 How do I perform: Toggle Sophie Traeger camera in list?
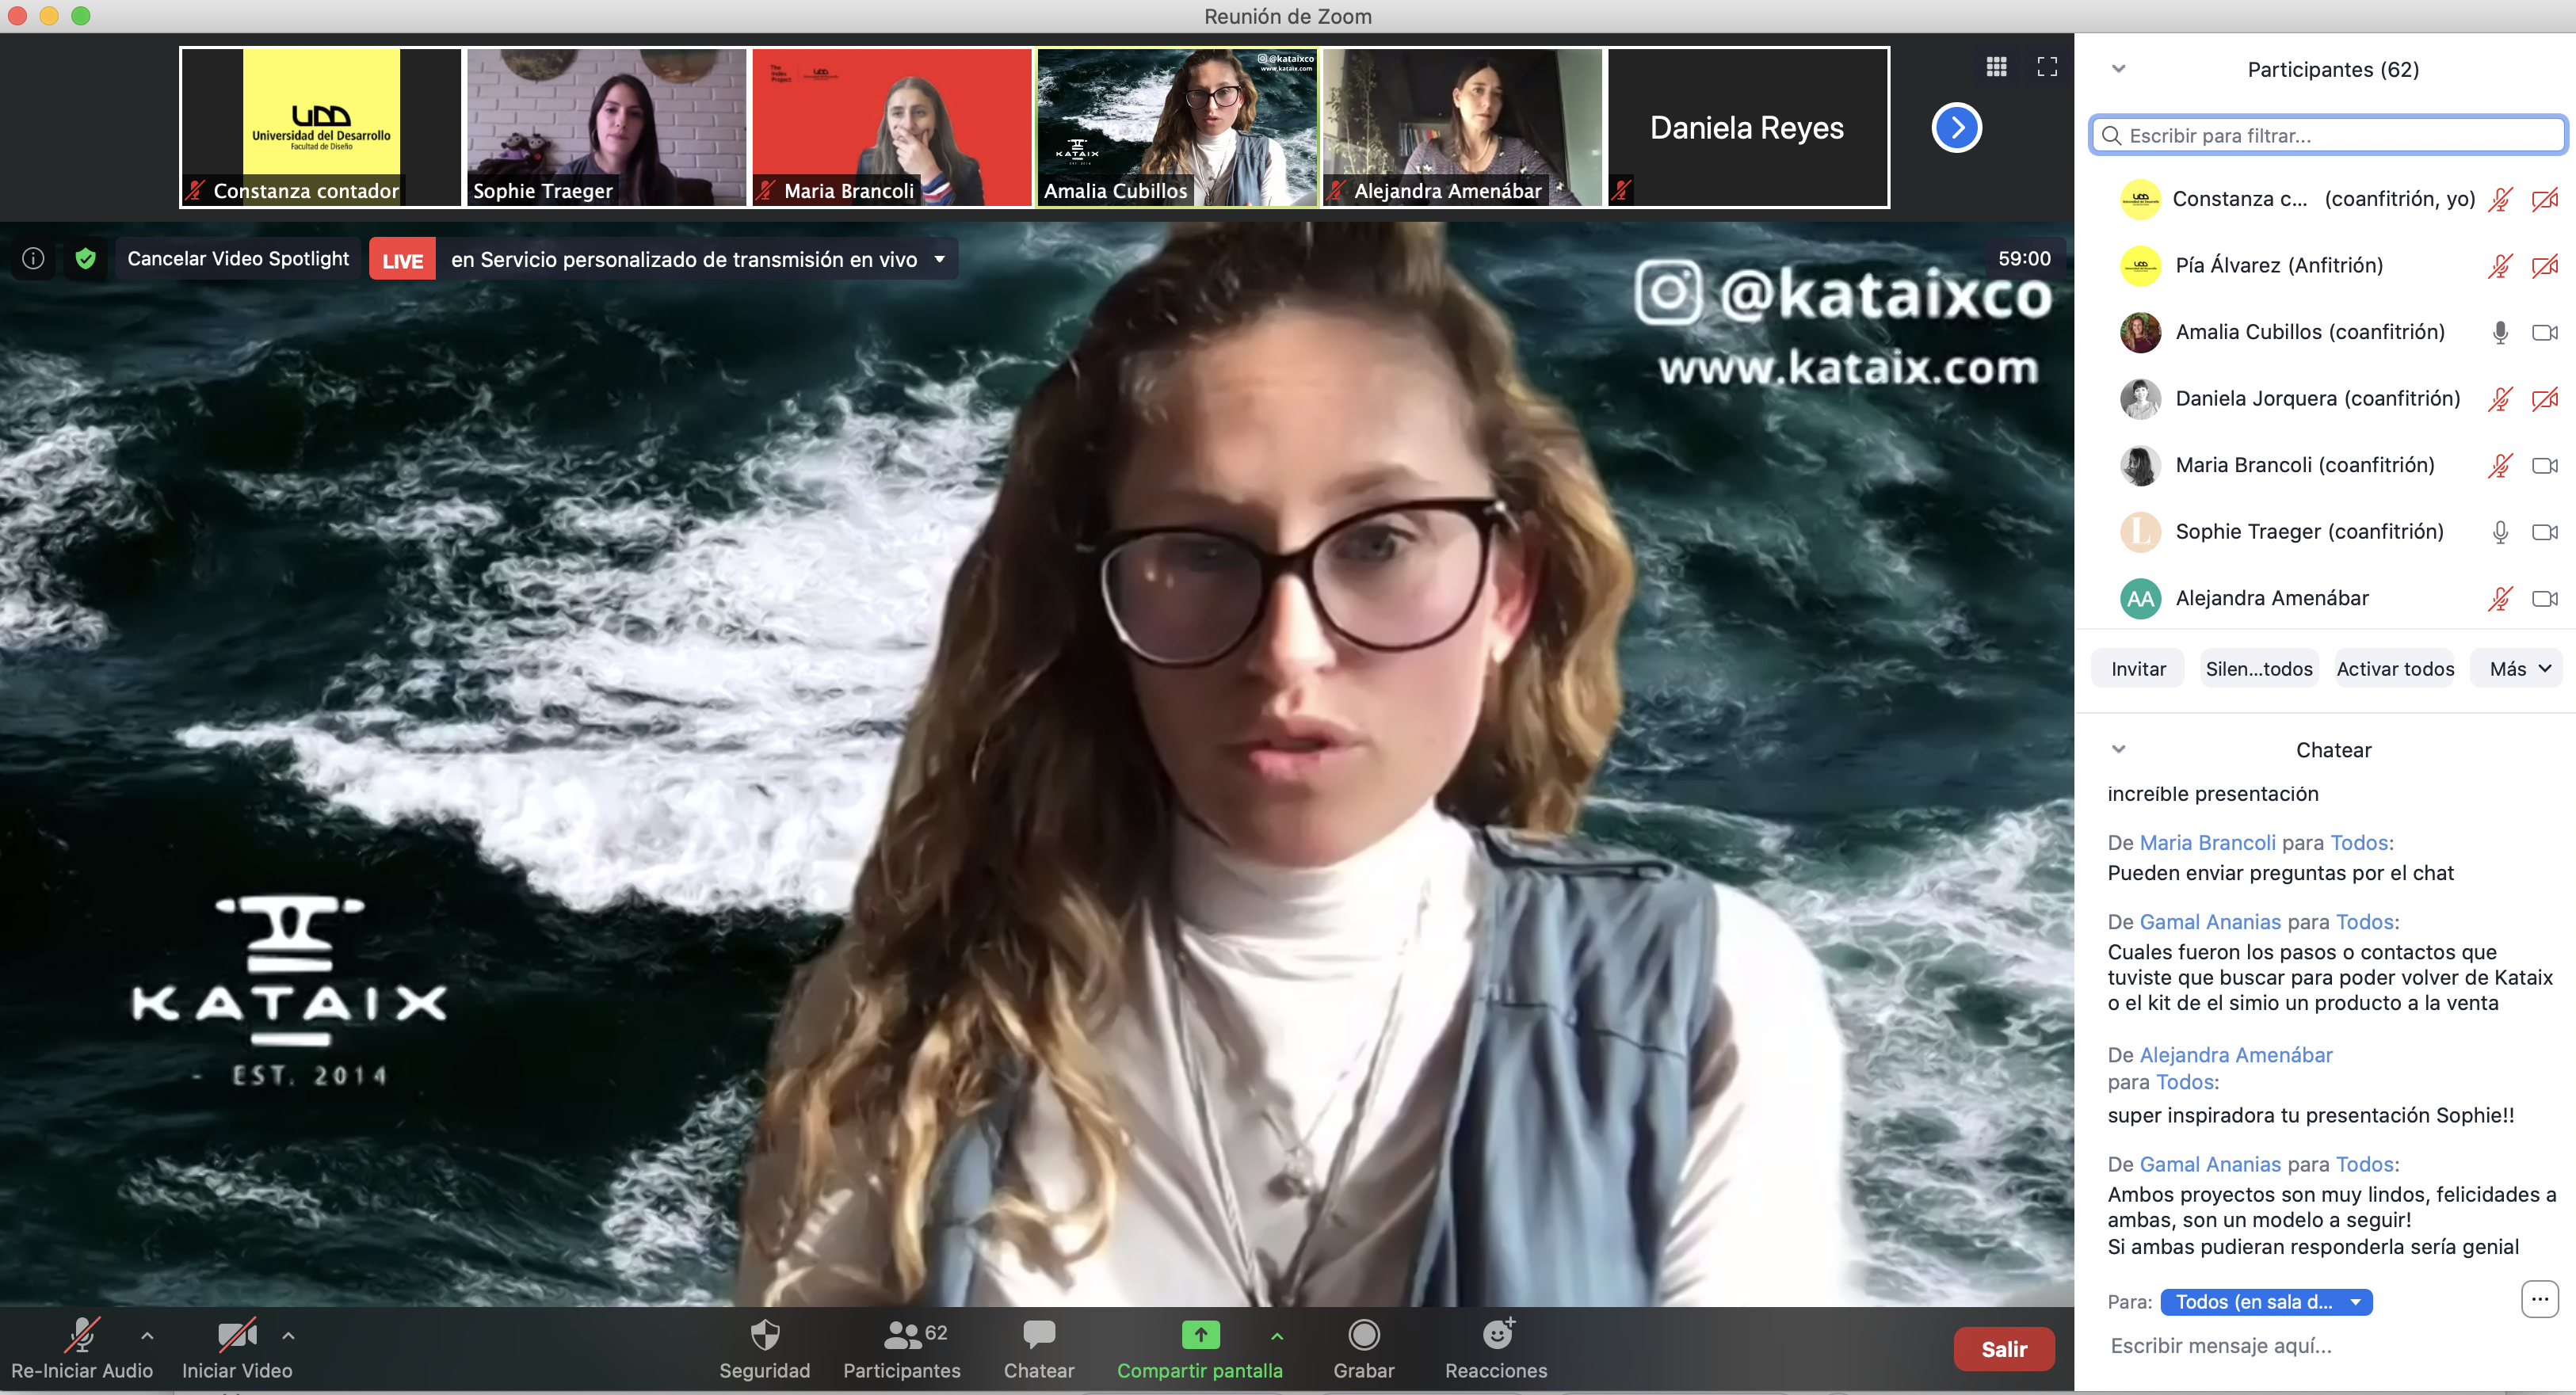2545,532
